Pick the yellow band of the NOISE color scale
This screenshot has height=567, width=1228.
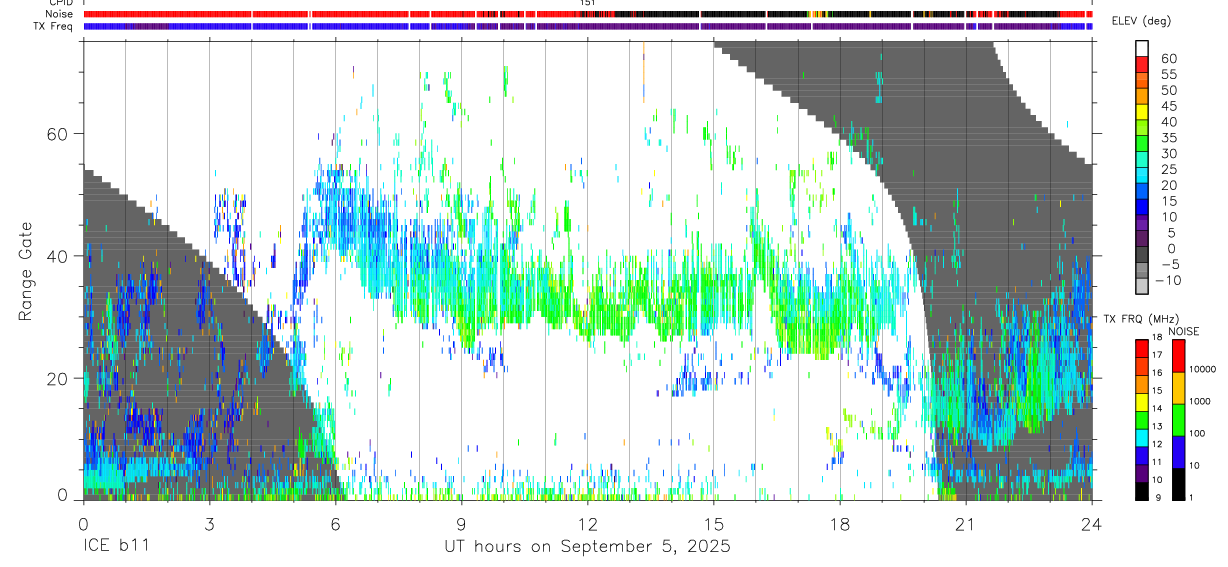point(1178,388)
